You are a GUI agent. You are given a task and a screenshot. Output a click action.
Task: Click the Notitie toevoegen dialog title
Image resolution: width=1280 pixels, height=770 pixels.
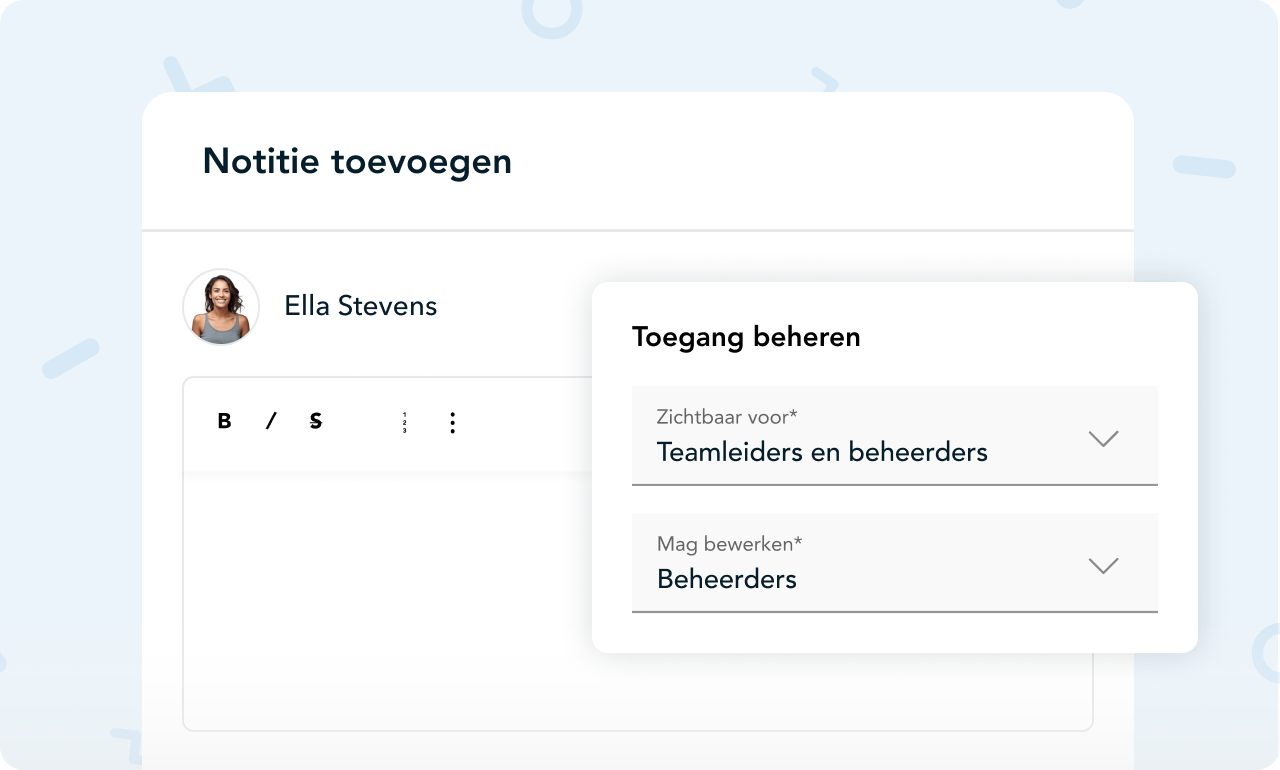click(x=357, y=161)
